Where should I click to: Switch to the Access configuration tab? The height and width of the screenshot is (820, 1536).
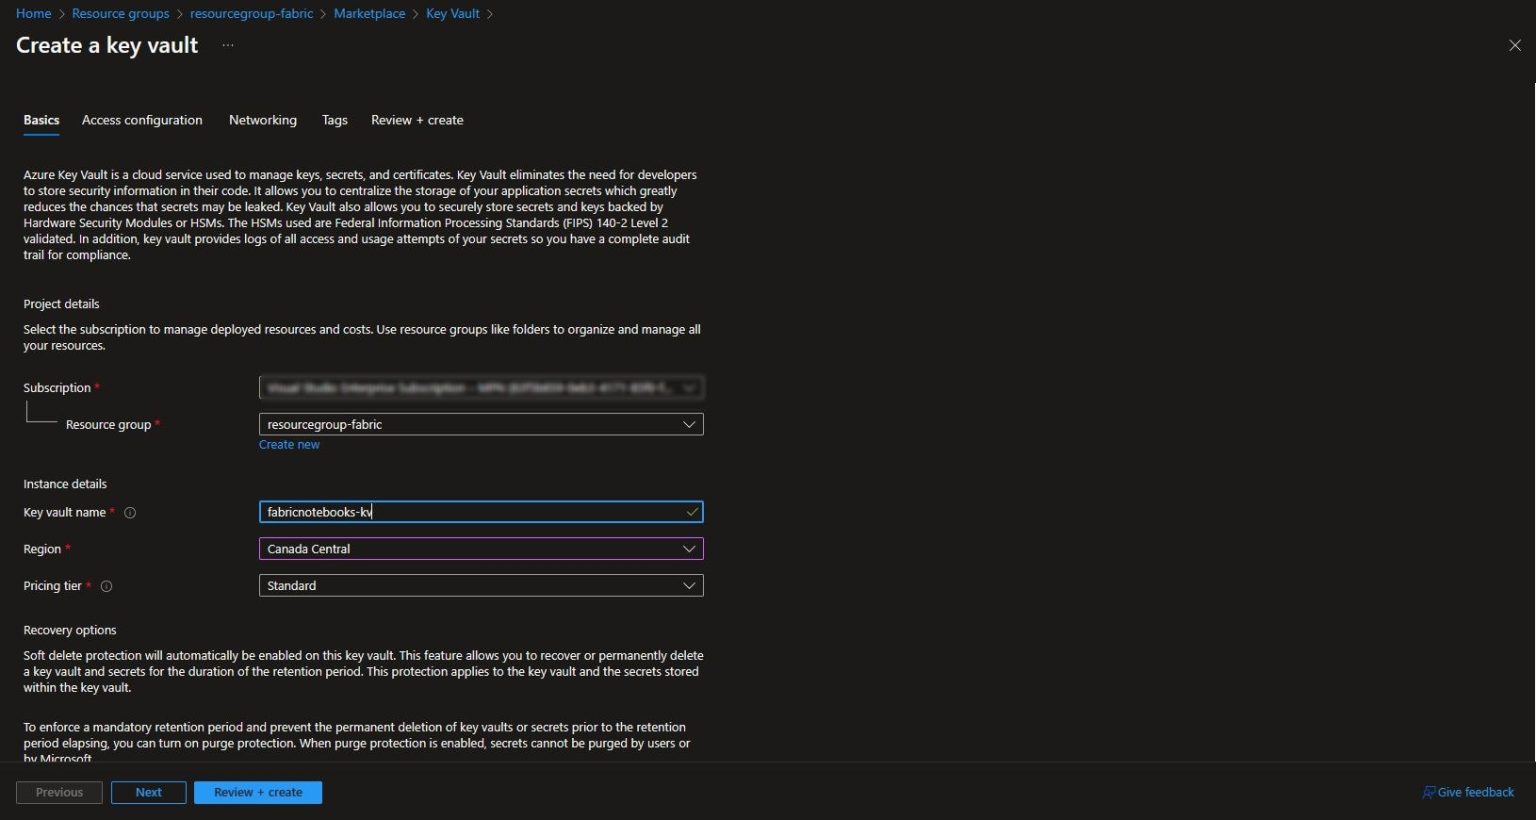(142, 120)
